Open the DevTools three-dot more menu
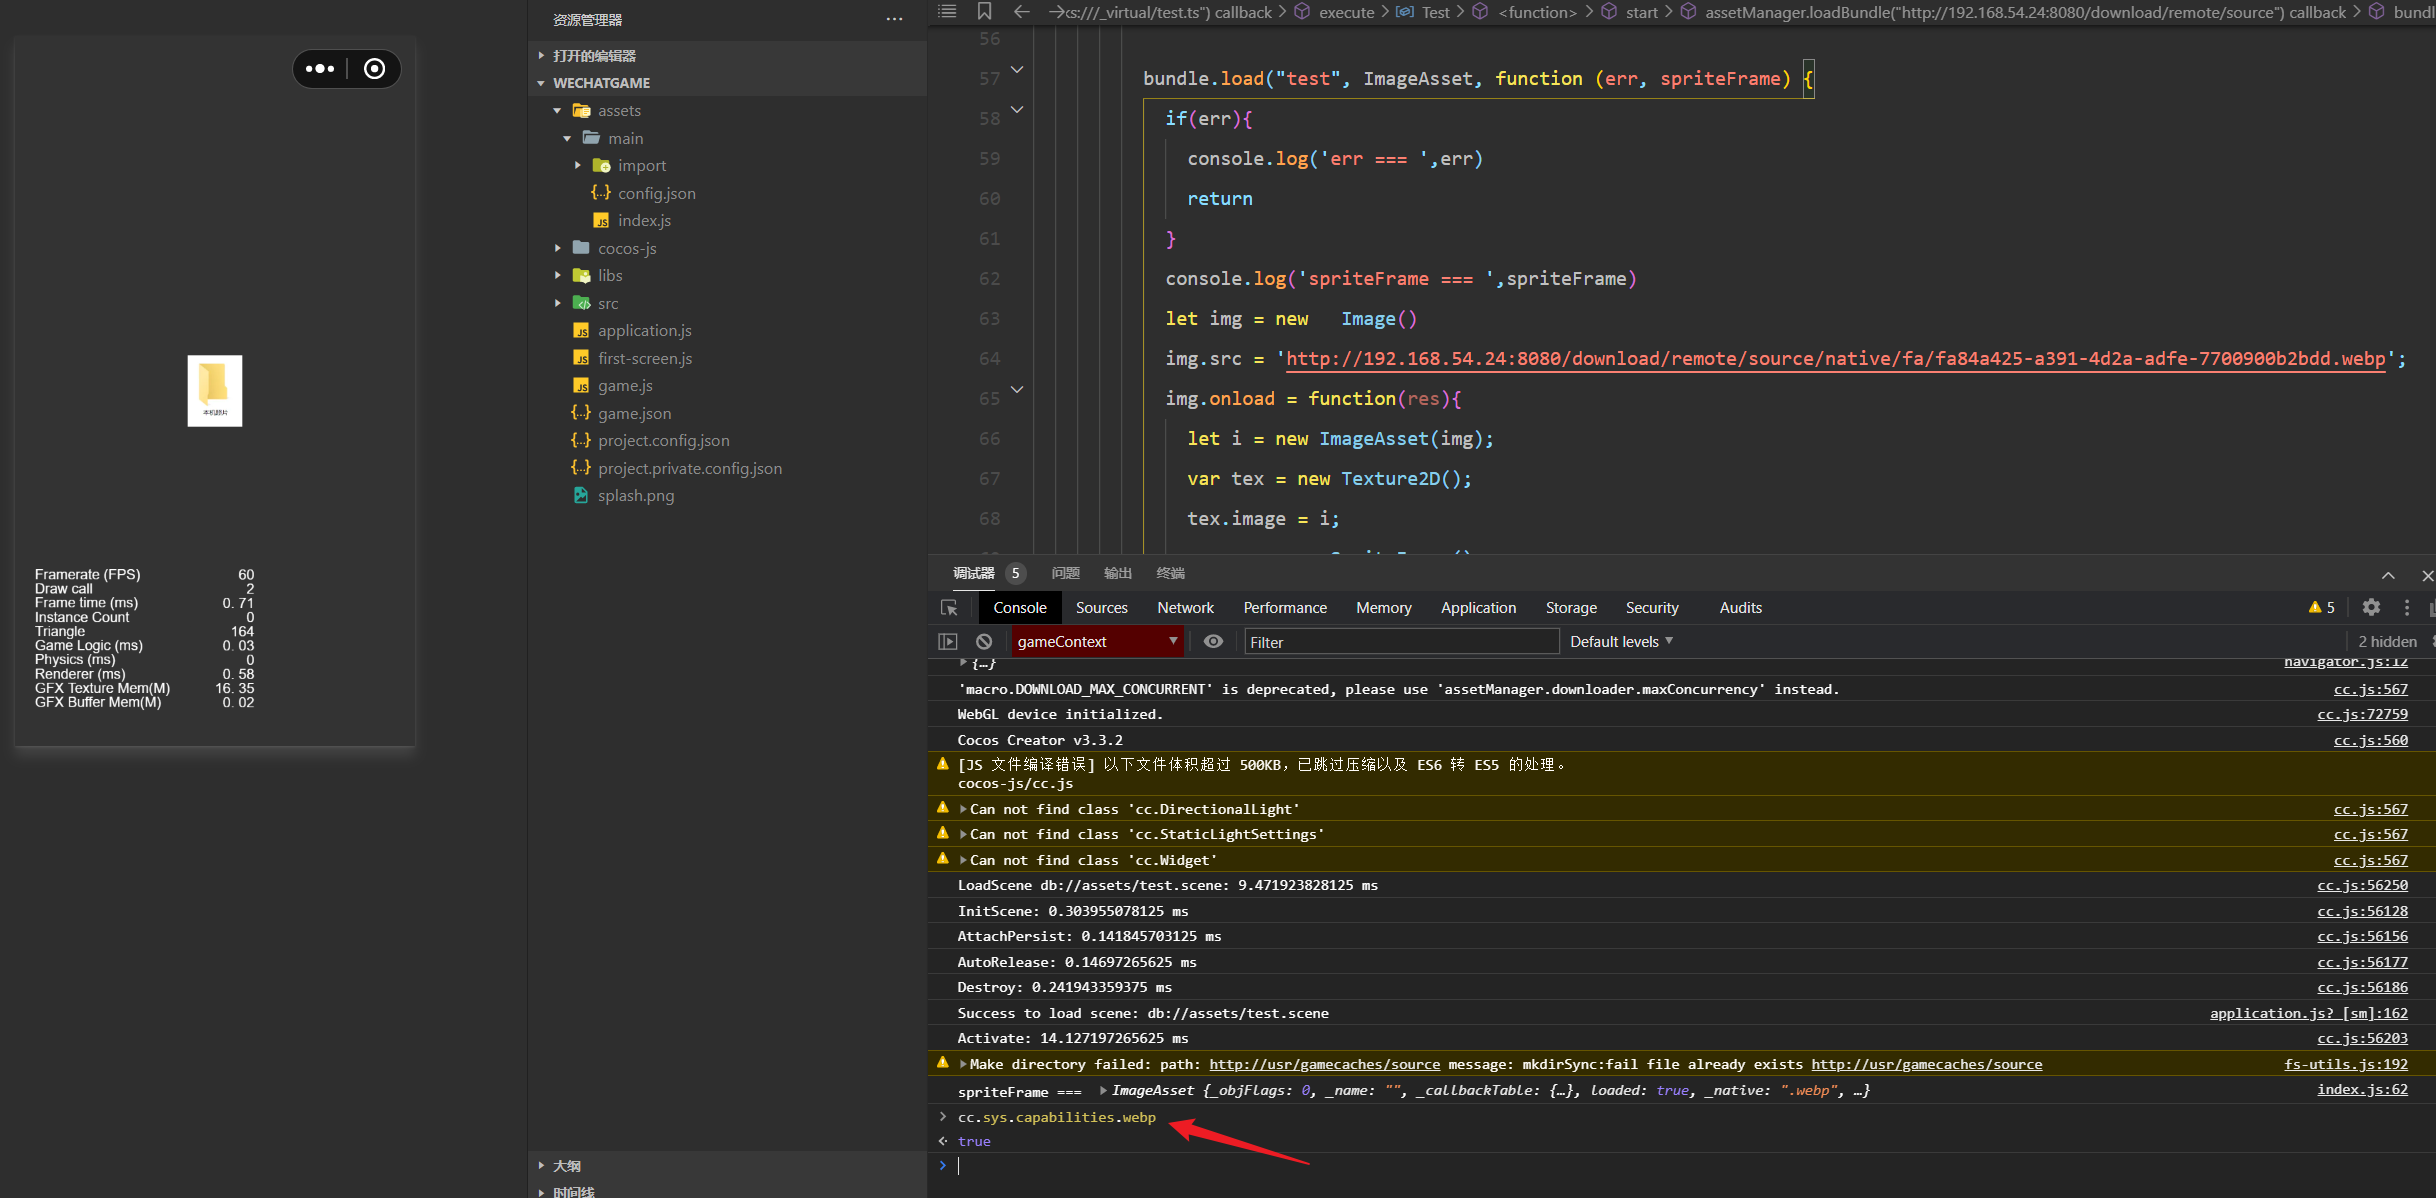The image size is (2436, 1198). click(2406, 607)
